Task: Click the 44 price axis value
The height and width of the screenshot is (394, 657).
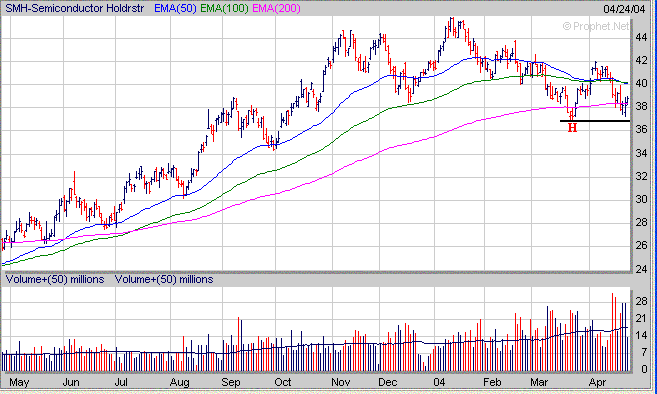Action: coord(641,37)
